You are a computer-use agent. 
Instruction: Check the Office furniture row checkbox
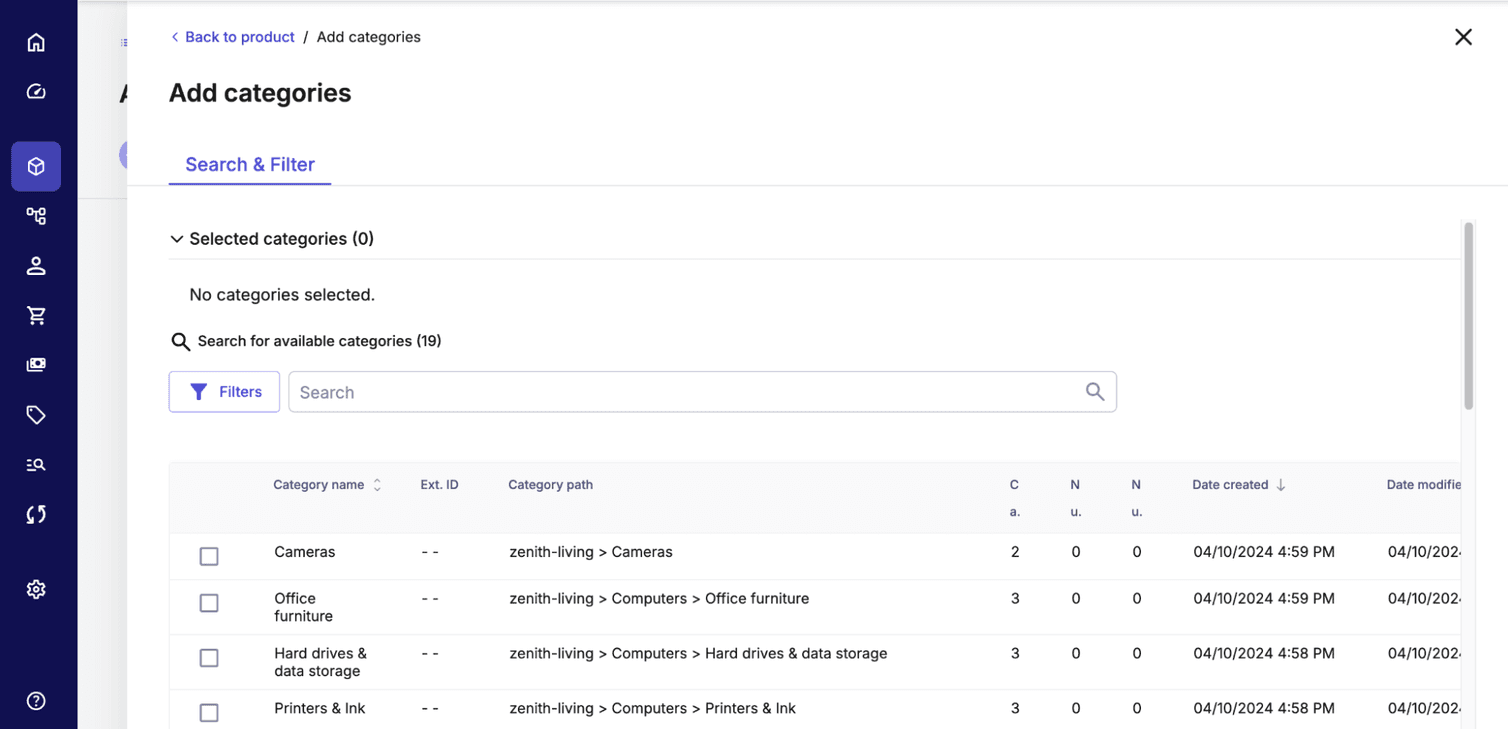tap(209, 603)
